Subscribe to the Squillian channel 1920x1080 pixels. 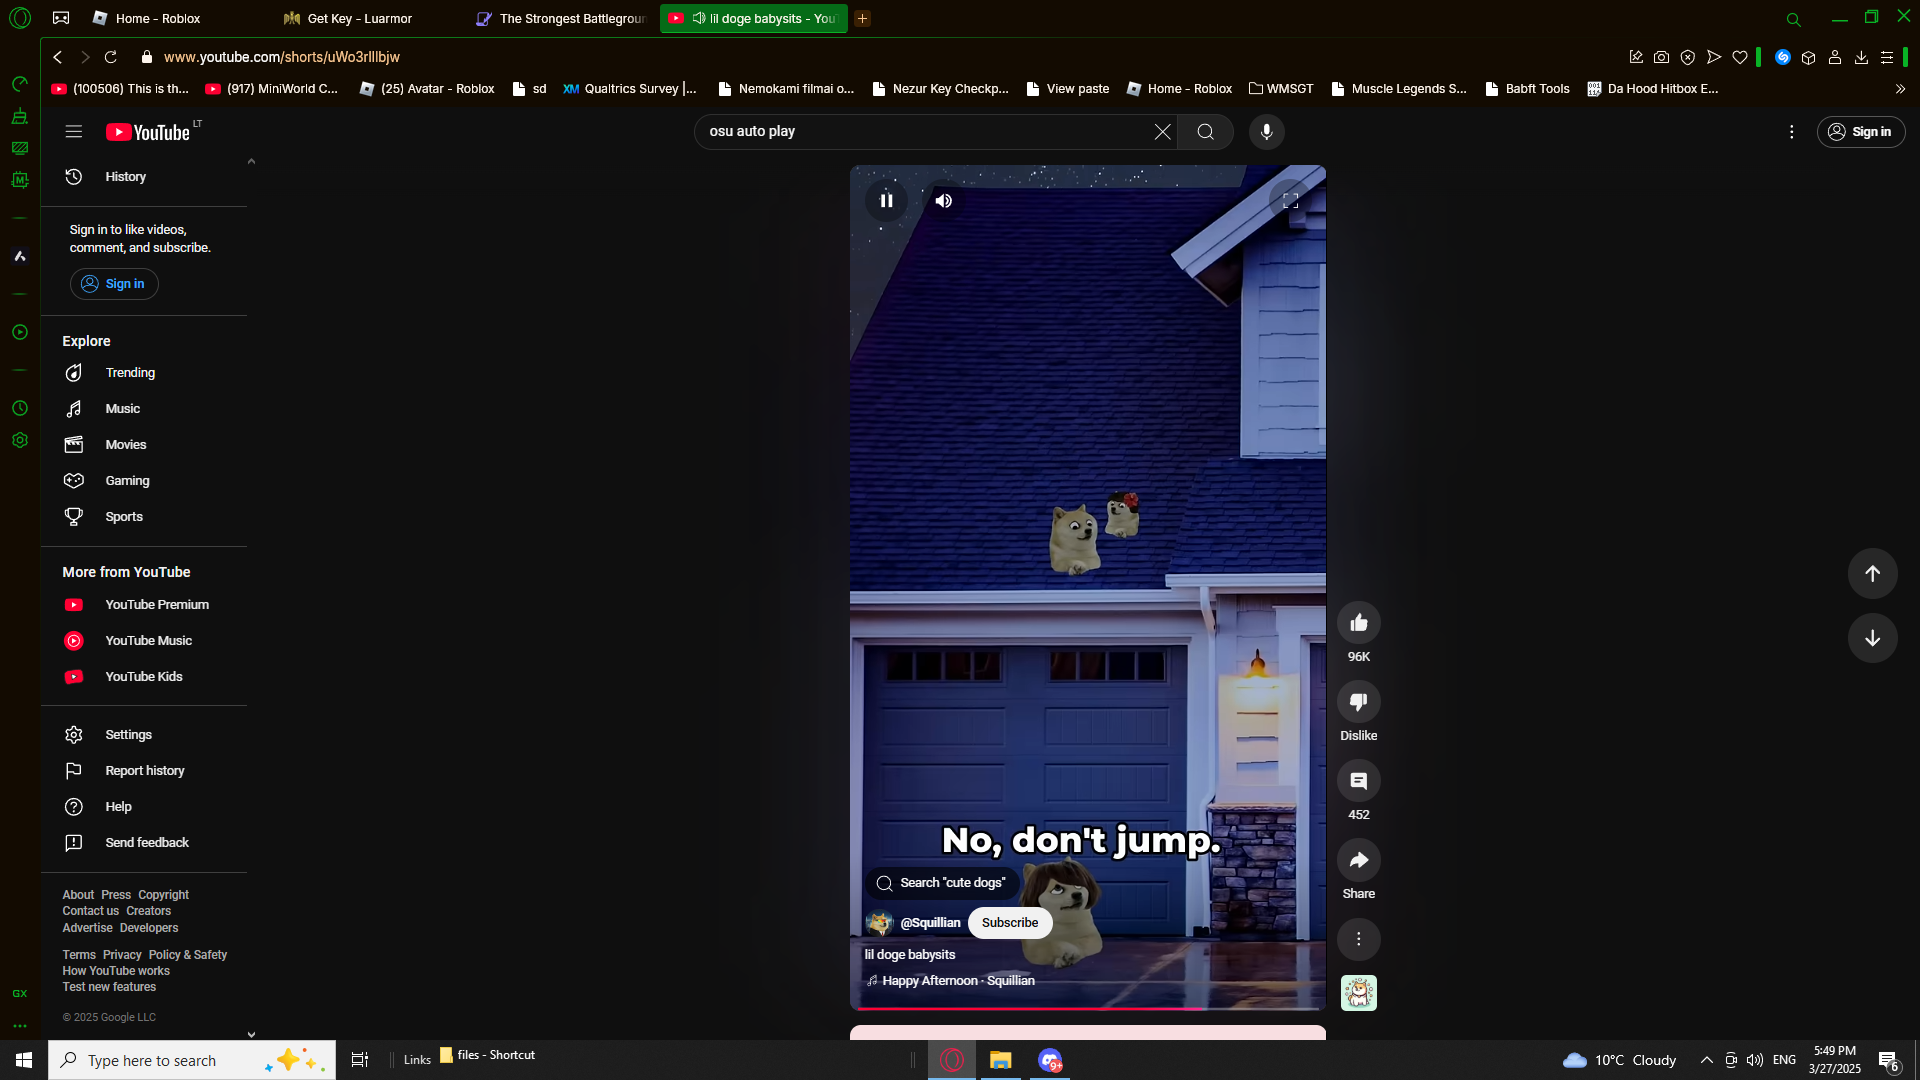point(1009,923)
